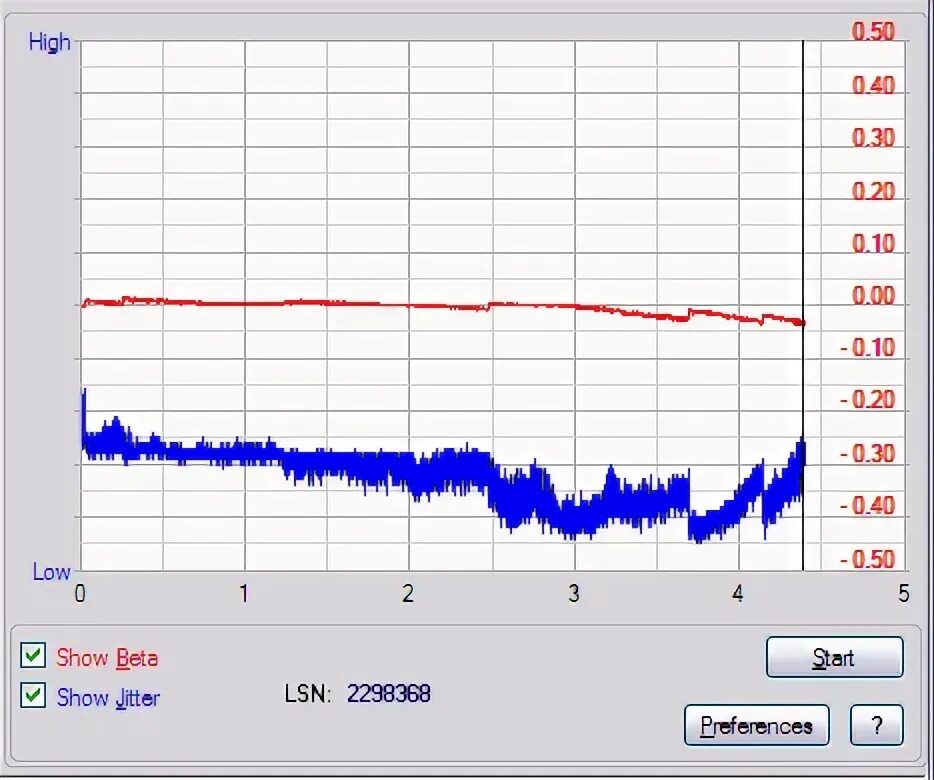Click the -0.30 scale value
934x780 pixels.
867,453
